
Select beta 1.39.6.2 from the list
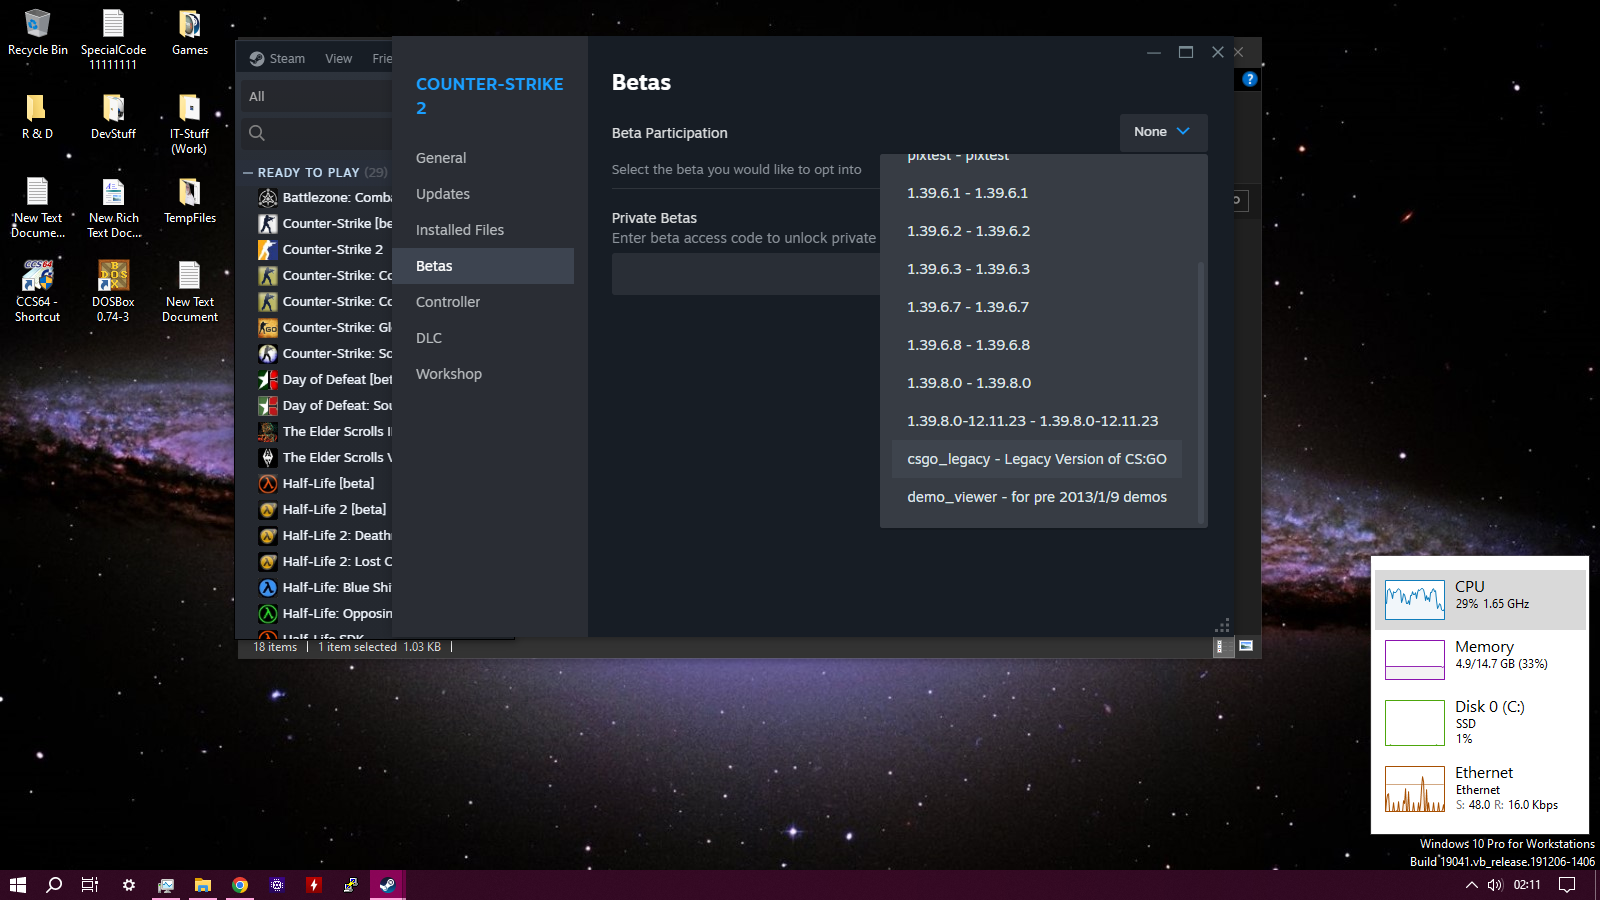click(1037, 231)
